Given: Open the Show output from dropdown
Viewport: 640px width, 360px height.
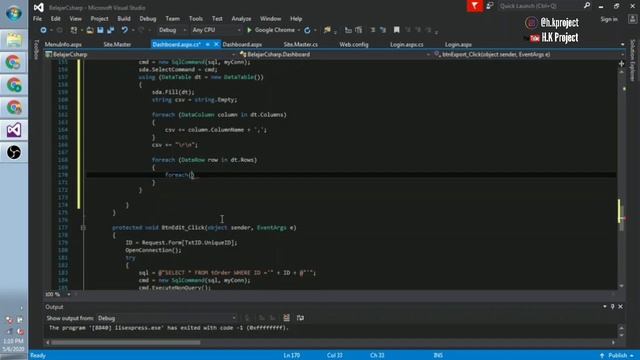Looking at the screenshot, I should pyautogui.click(x=167, y=318).
